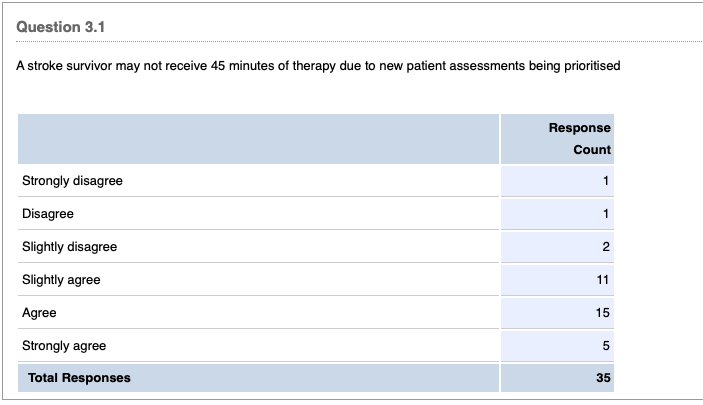Viewport: 703px width, 405px height.
Task: Click the count value in the Disagree row
Action: click(x=606, y=214)
